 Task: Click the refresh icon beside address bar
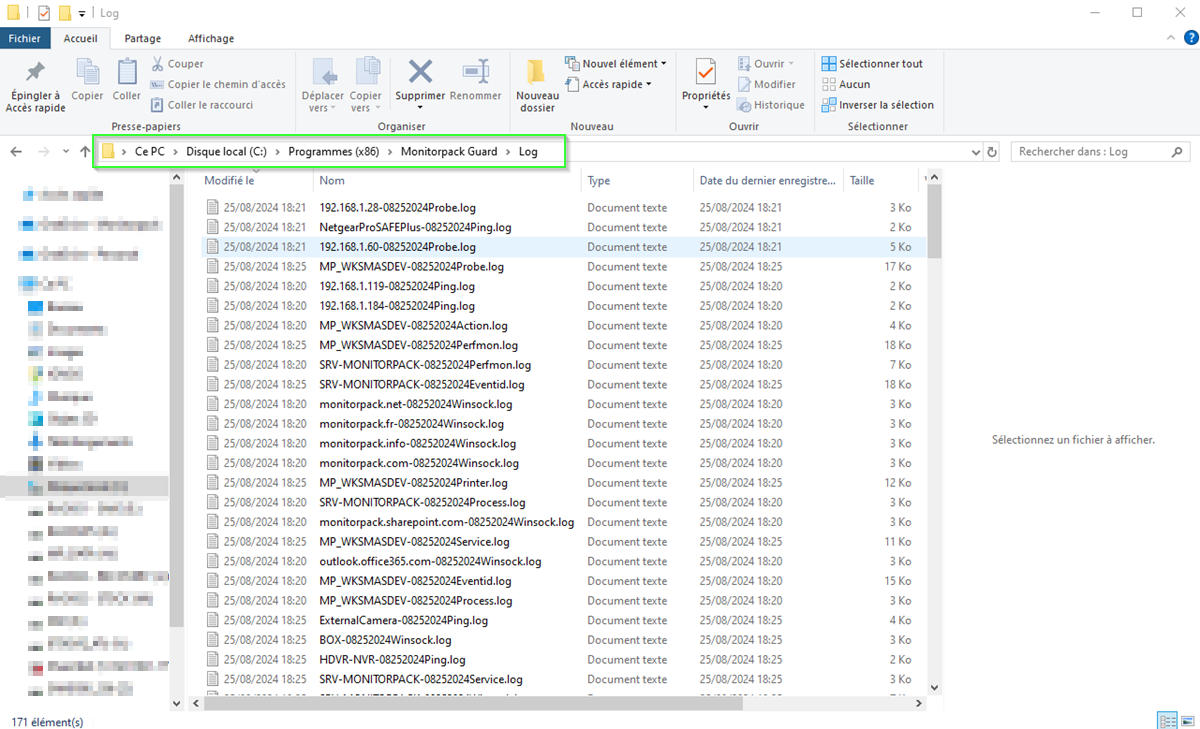point(992,152)
